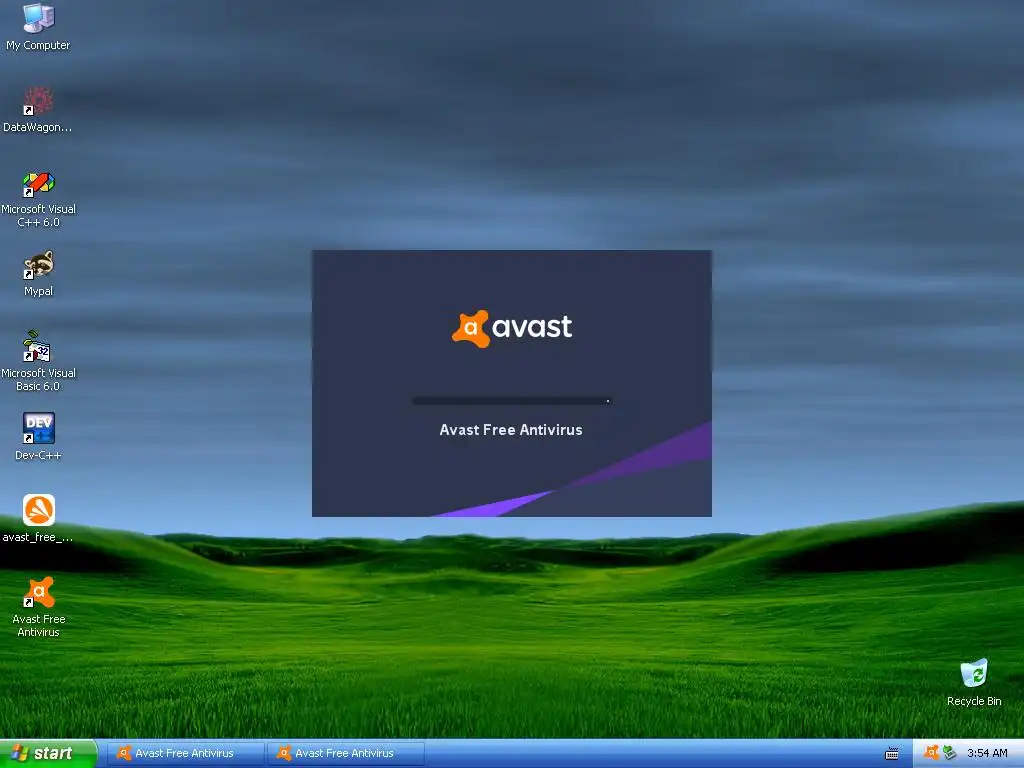The width and height of the screenshot is (1024, 768).
Task: Click the Avast icon in the system tray
Action: [x=932, y=752]
